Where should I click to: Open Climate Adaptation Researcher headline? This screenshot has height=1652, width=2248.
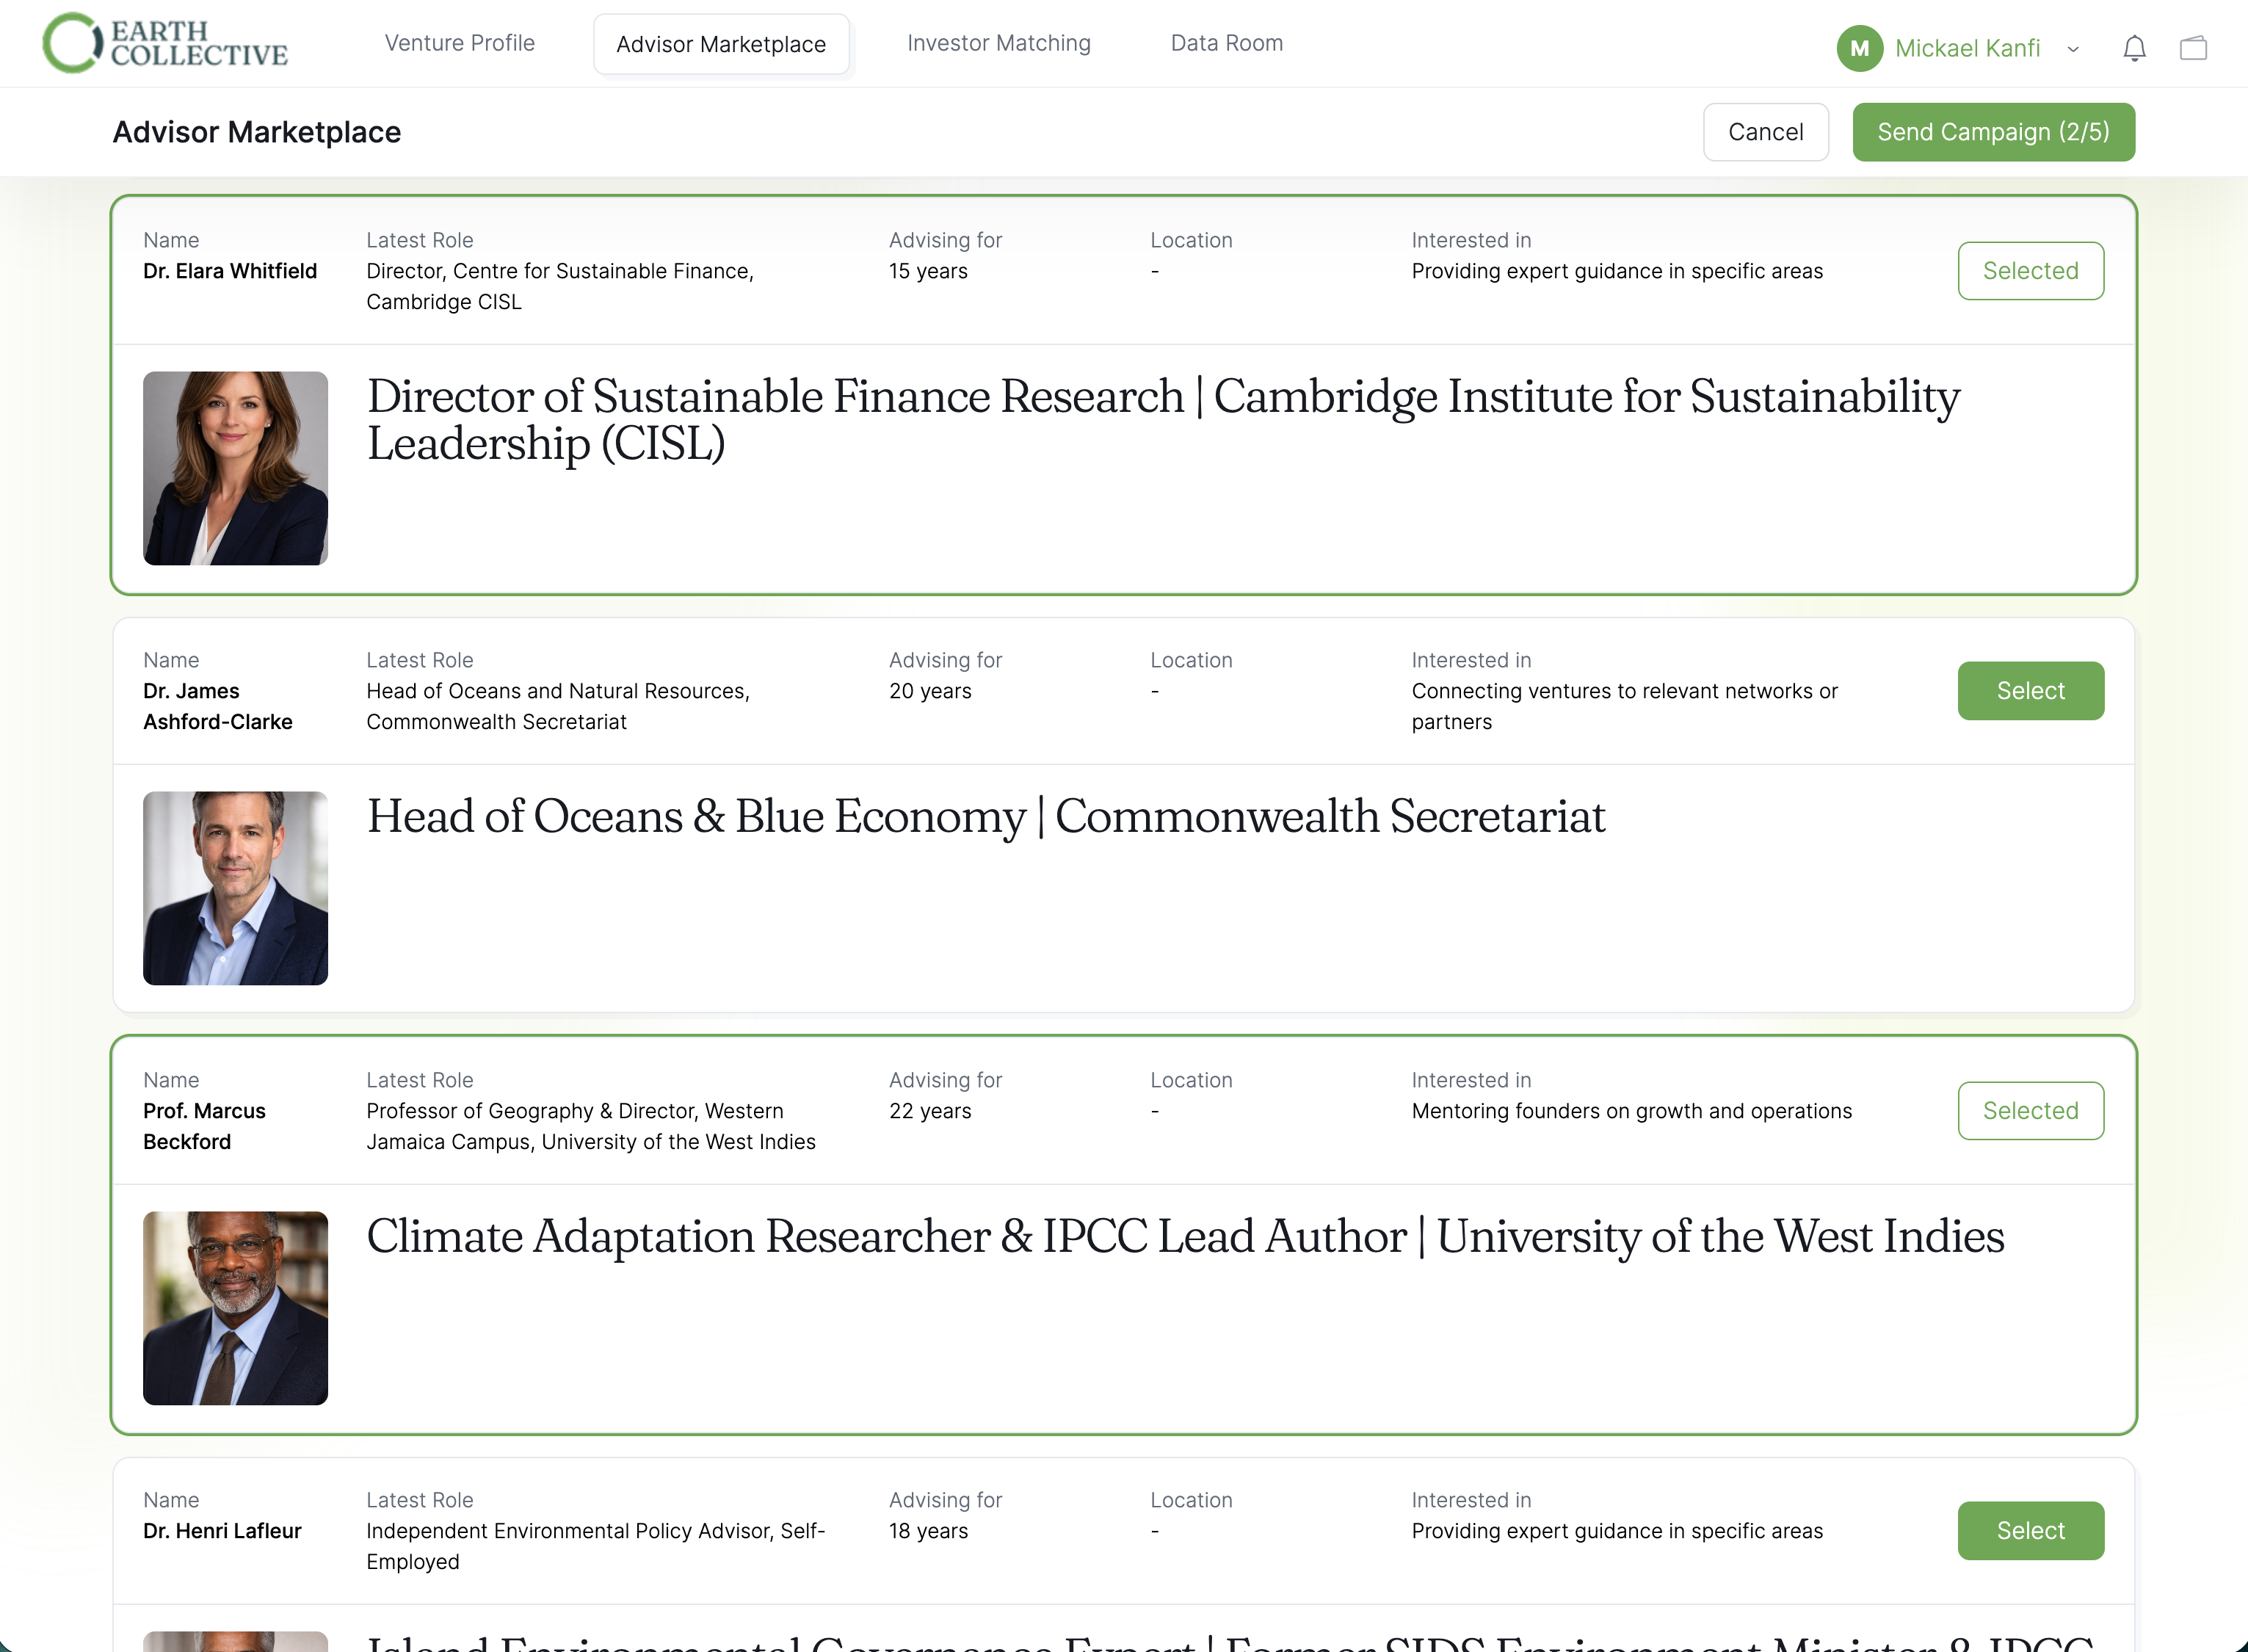coord(1184,1236)
